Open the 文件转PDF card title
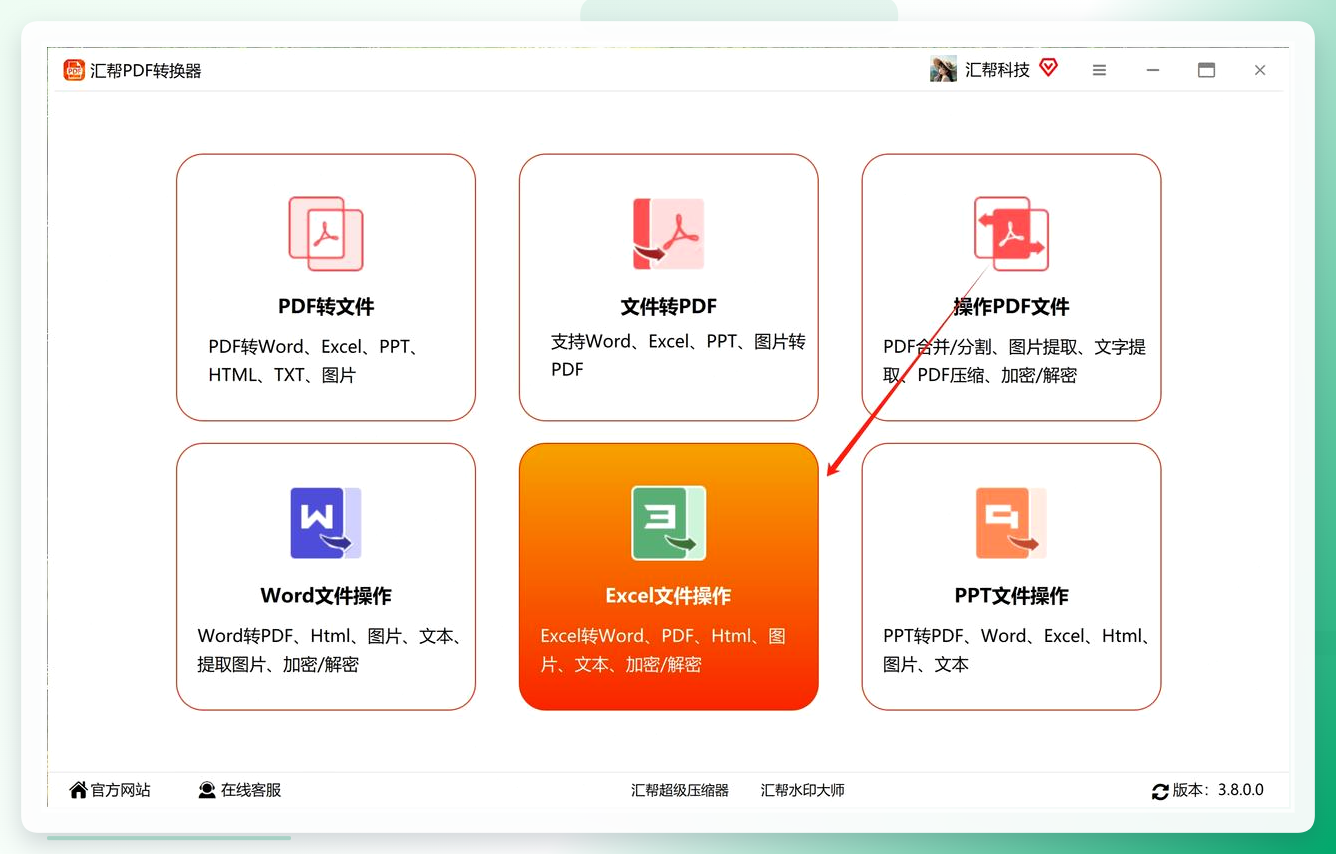Viewport: 1336px width, 854px height. tap(668, 307)
